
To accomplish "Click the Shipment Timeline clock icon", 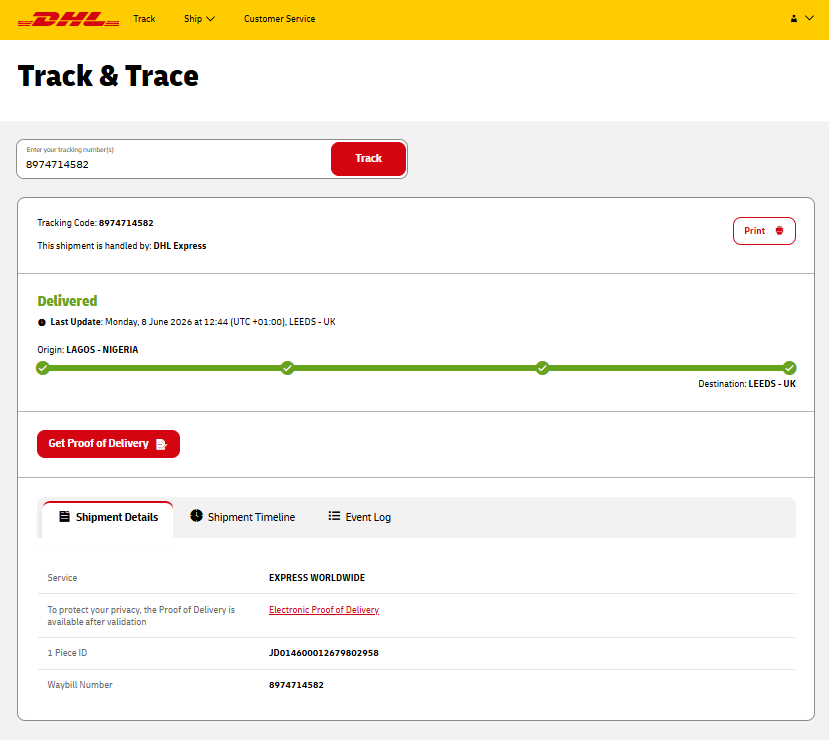I will (x=196, y=516).
